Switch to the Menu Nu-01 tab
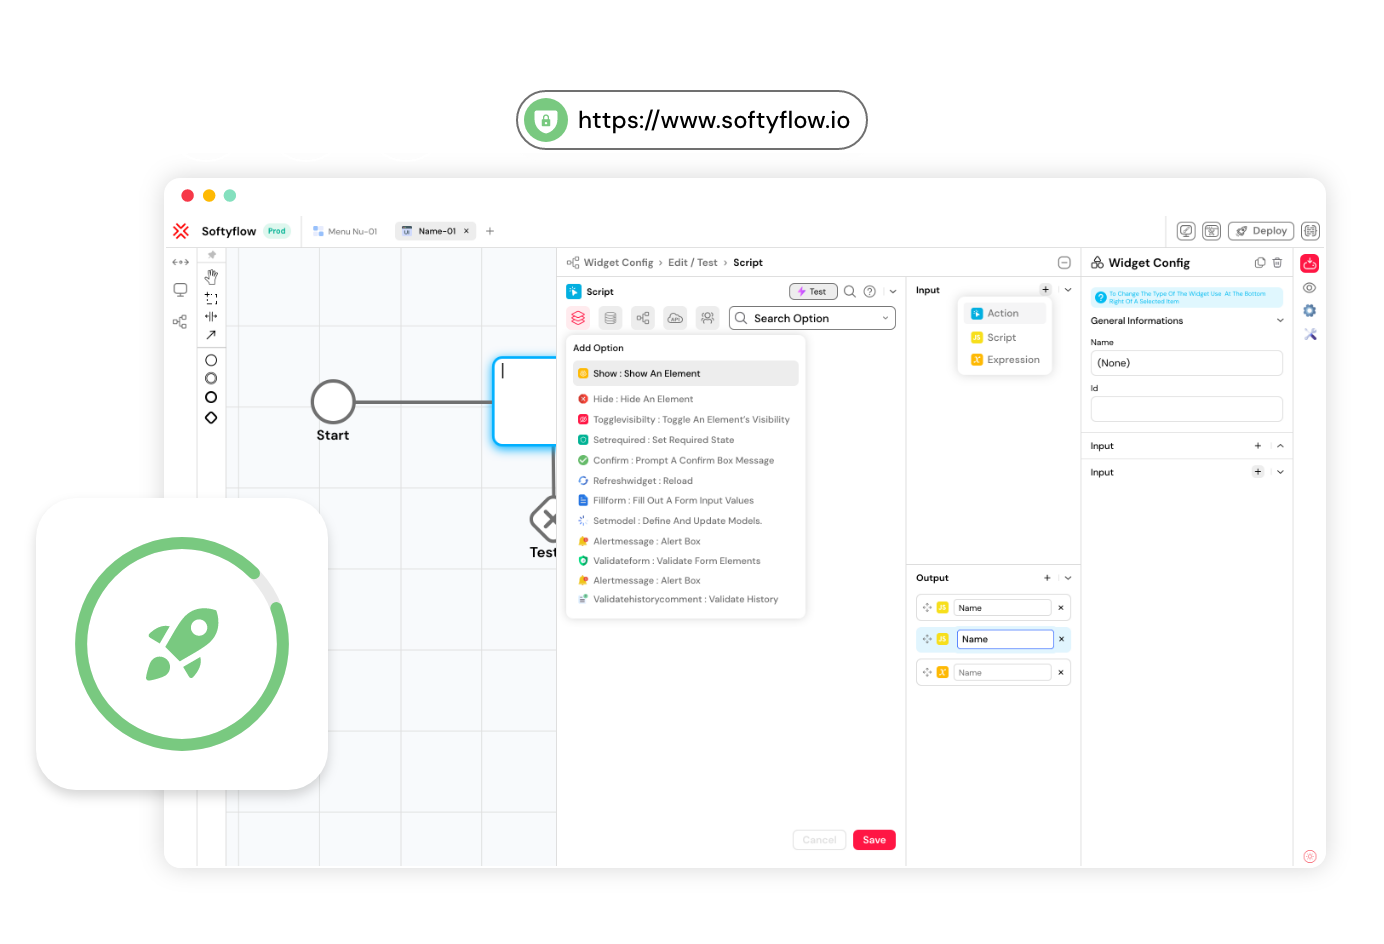This screenshot has height=944, width=1384. tap(345, 231)
